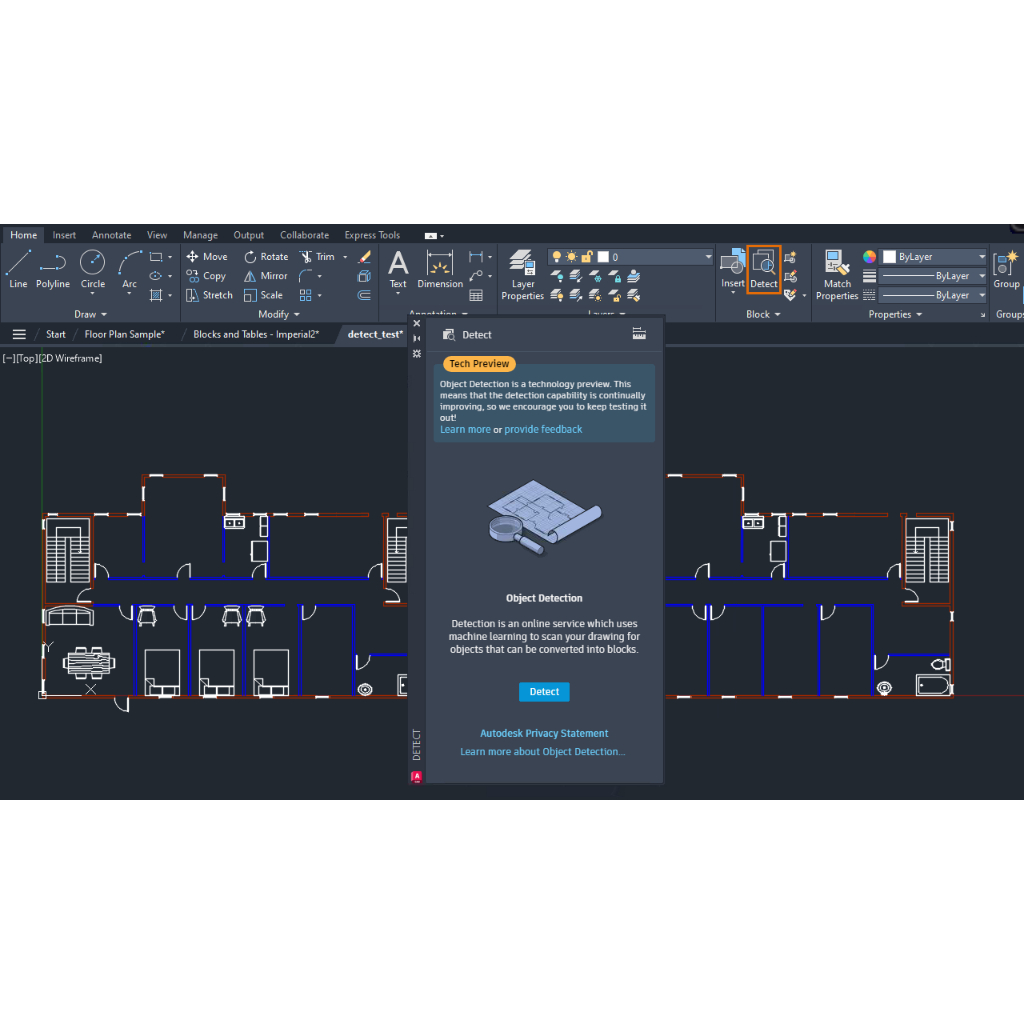Click the Layer Isolate icon
Image resolution: width=1024 pixels, height=1024 pixels.
pos(576,276)
